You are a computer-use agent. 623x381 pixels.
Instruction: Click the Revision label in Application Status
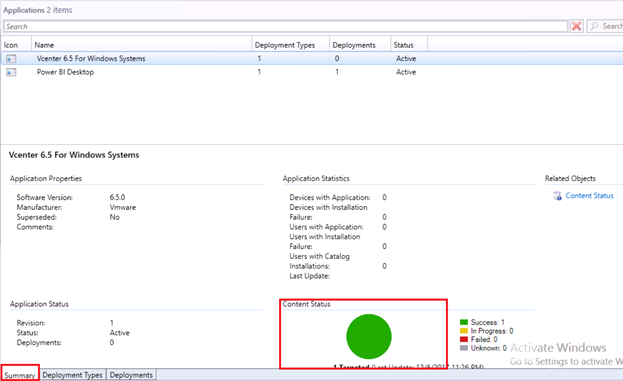click(x=31, y=323)
